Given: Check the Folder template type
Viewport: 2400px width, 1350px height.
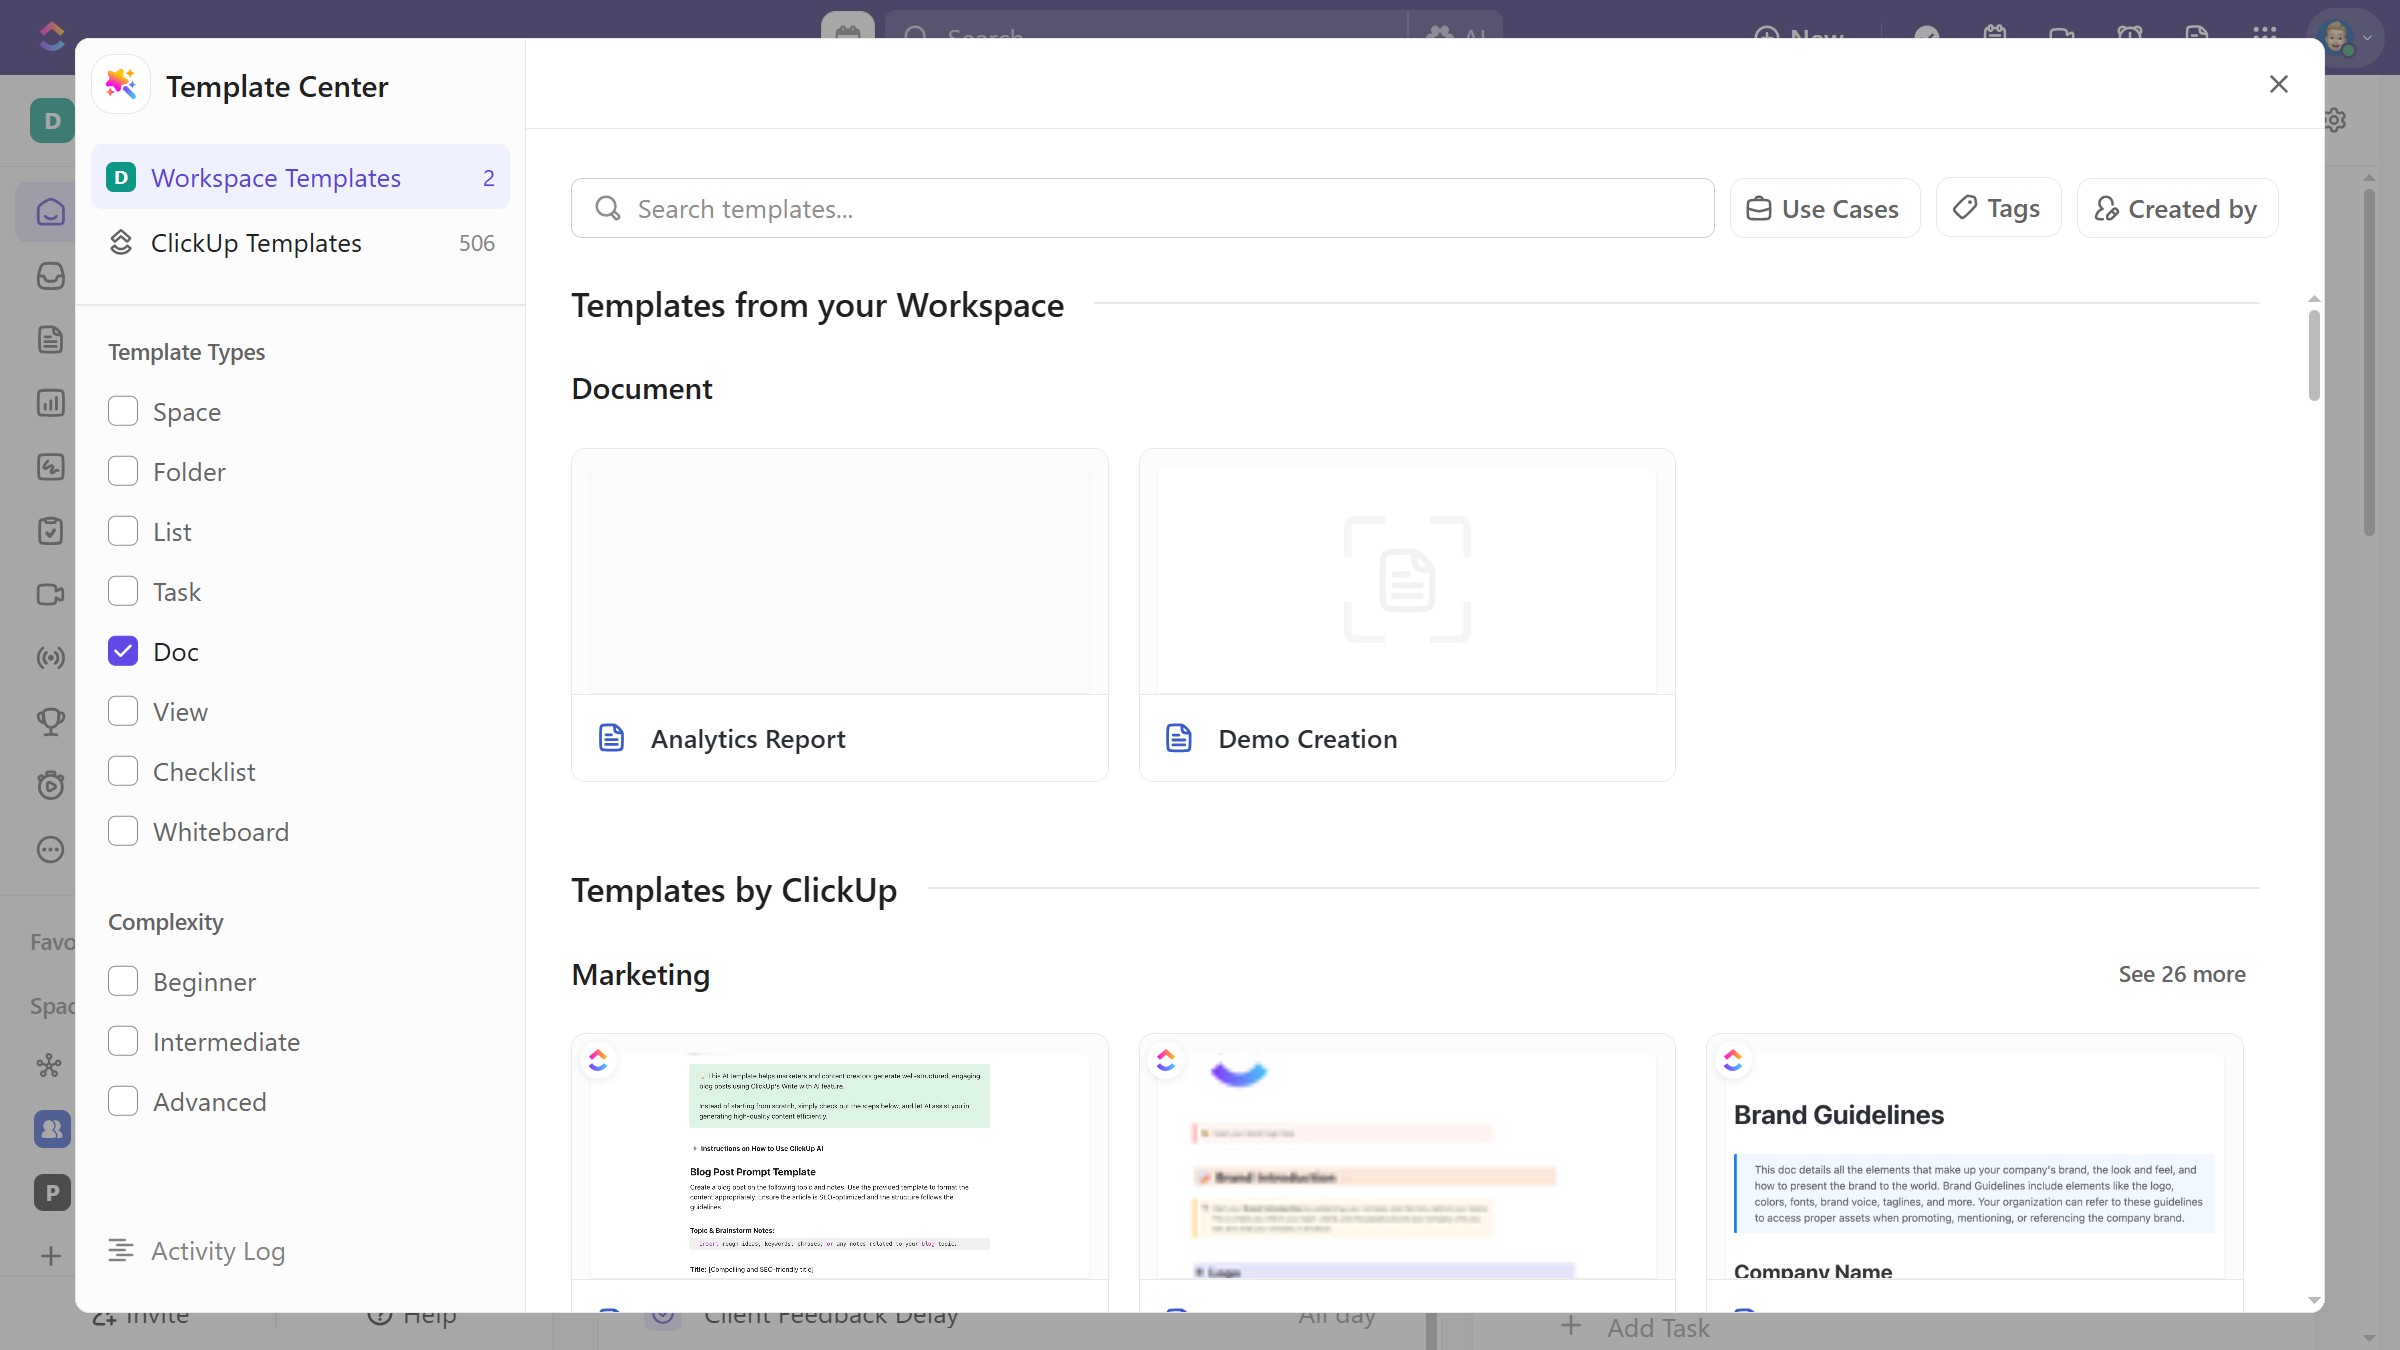Looking at the screenshot, I should click(123, 471).
